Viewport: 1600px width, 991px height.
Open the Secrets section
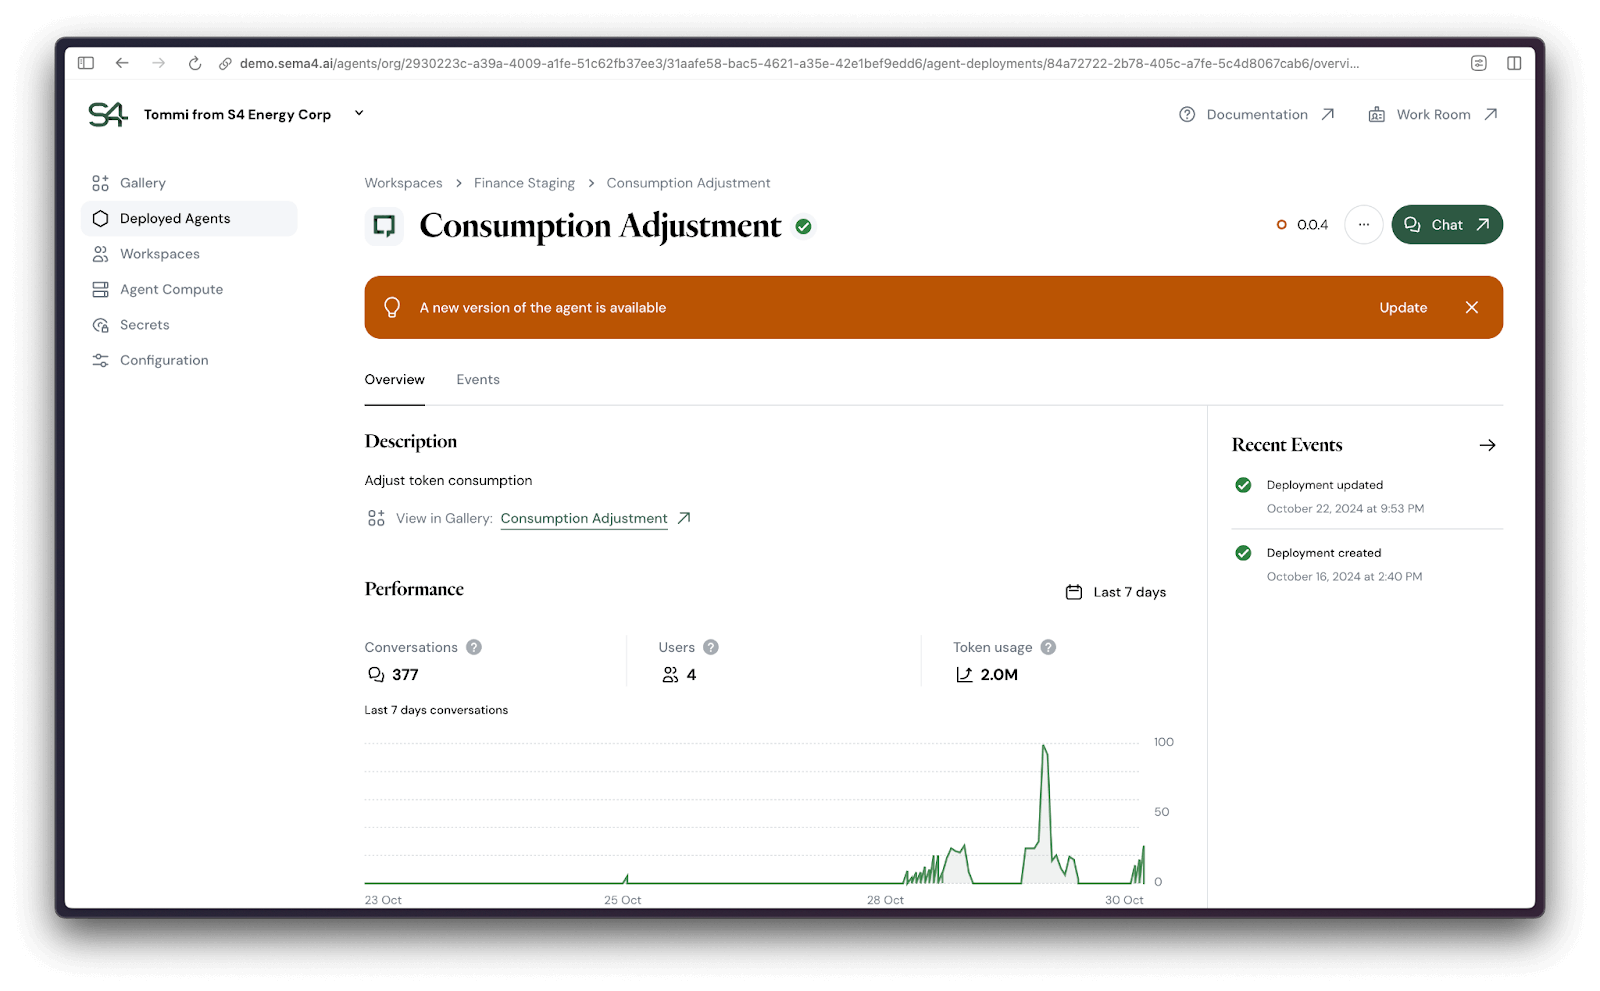pyautogui.click(x=143, y=324)
